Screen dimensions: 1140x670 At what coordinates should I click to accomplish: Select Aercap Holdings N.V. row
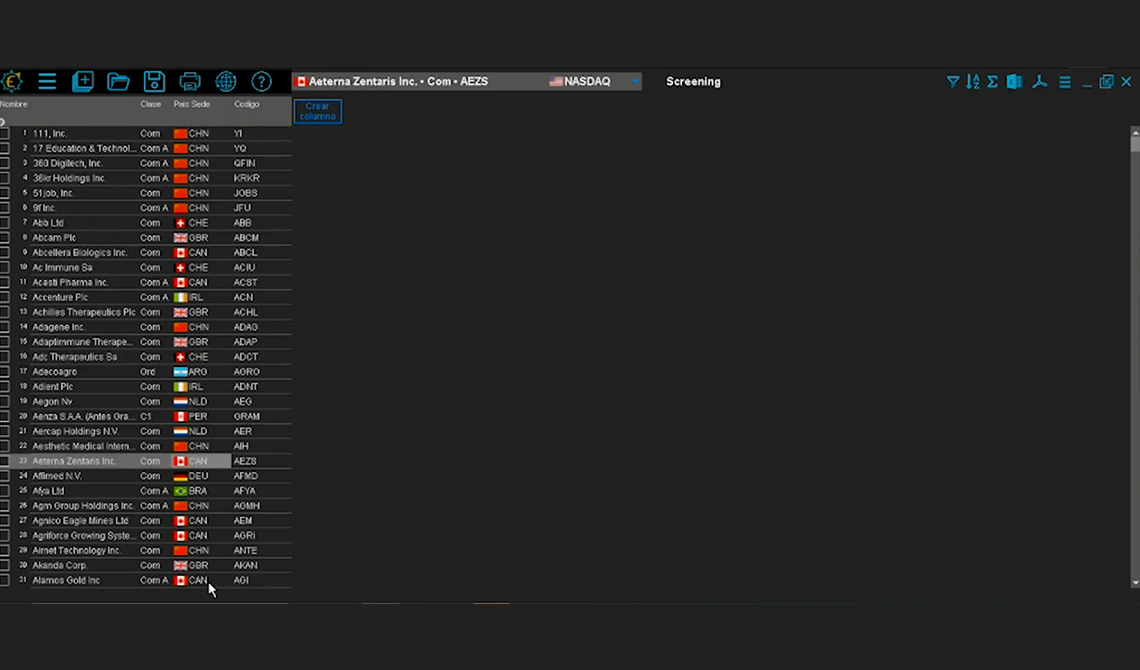click(x=76, y=432)
